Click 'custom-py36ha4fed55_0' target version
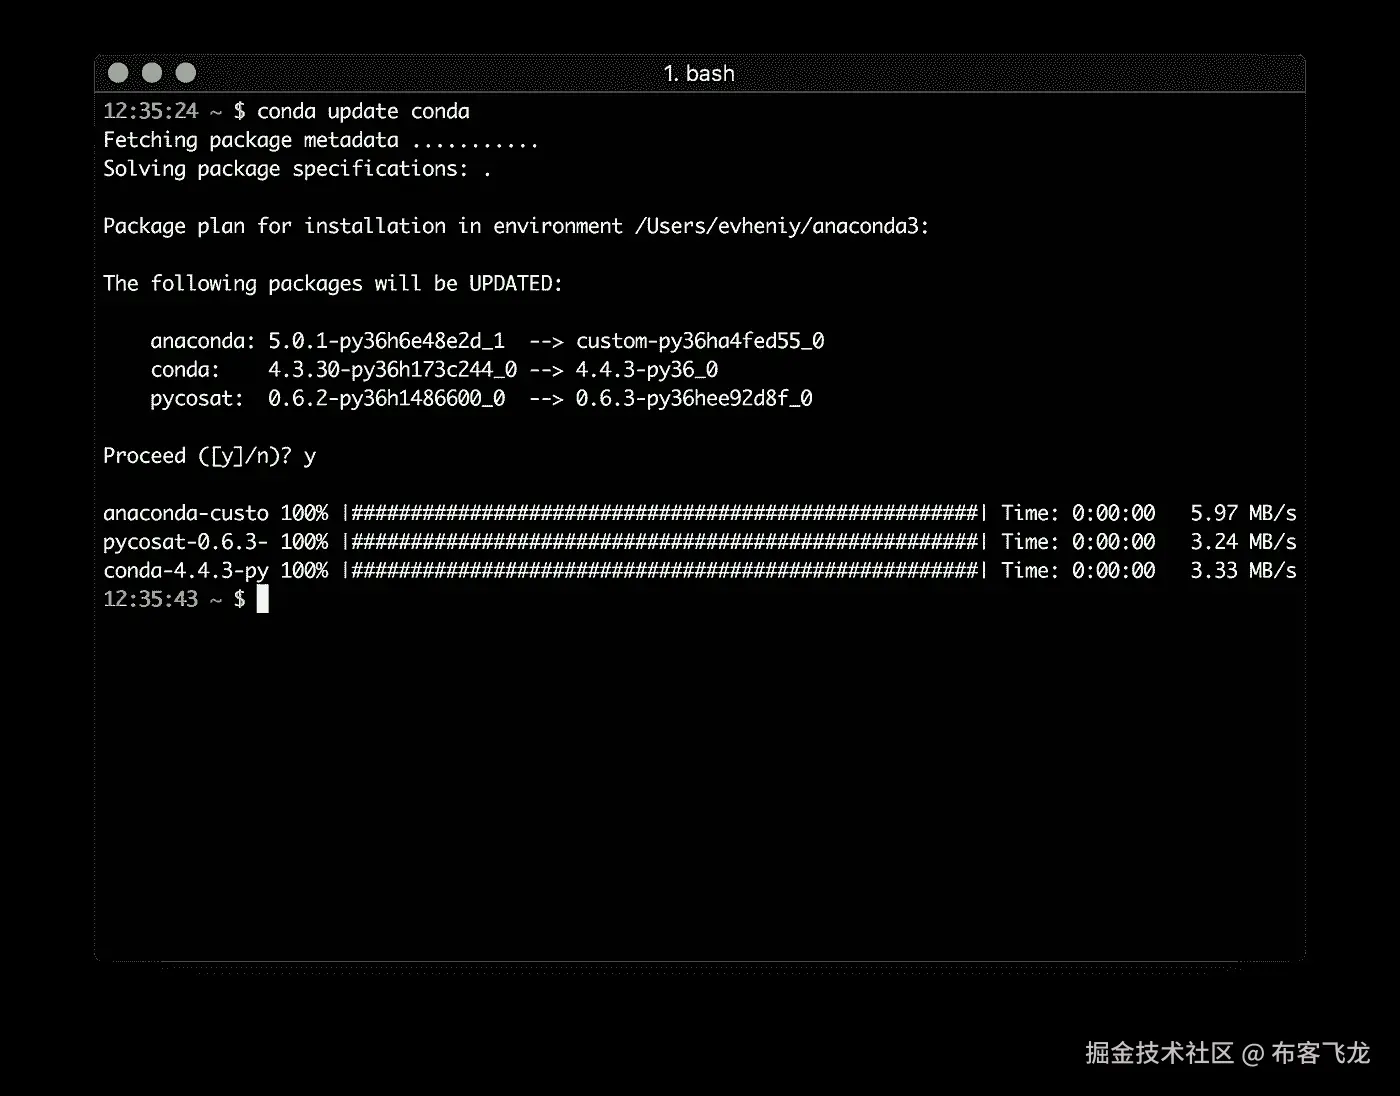The image size is (1400, 1096). click(700, 342)
